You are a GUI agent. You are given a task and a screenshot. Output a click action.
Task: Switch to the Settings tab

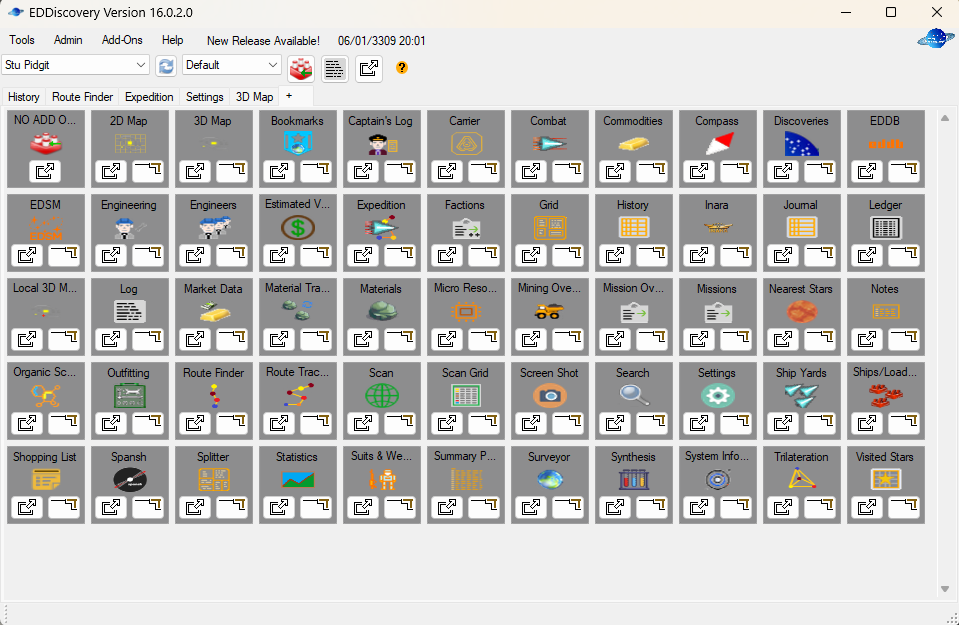tap(204, 97)
